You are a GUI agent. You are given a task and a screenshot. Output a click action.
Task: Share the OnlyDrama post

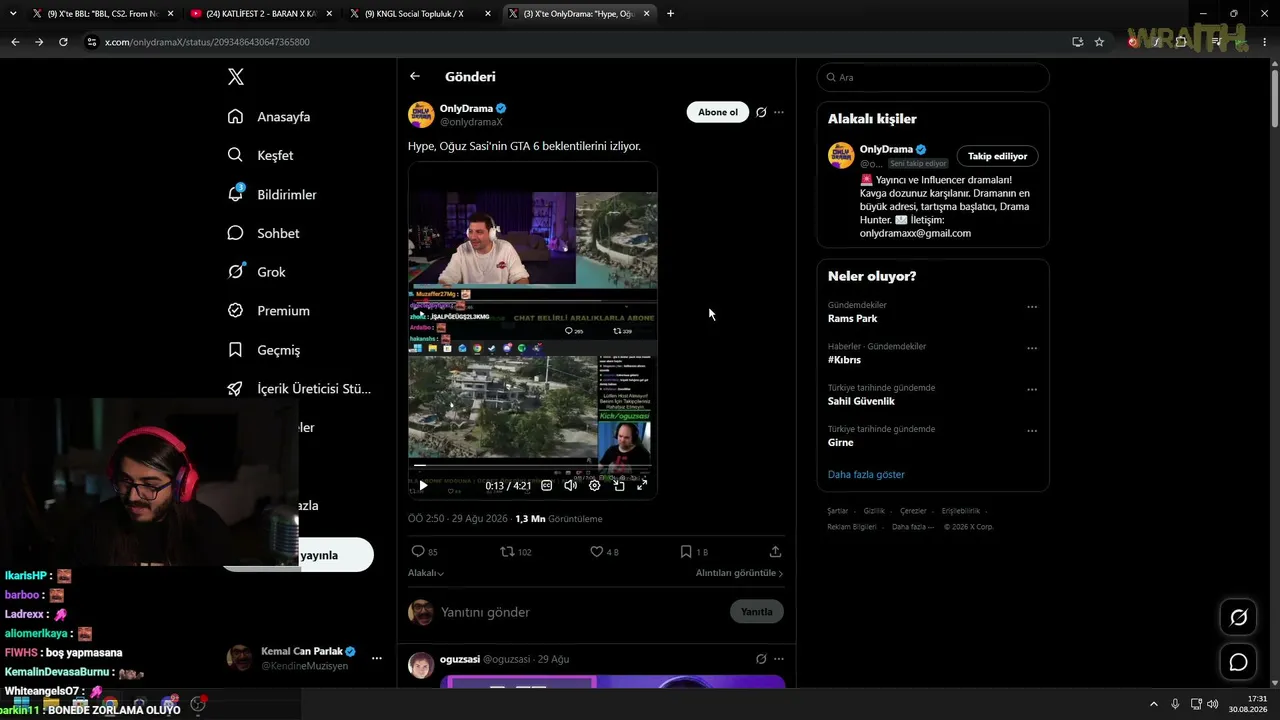775,551
